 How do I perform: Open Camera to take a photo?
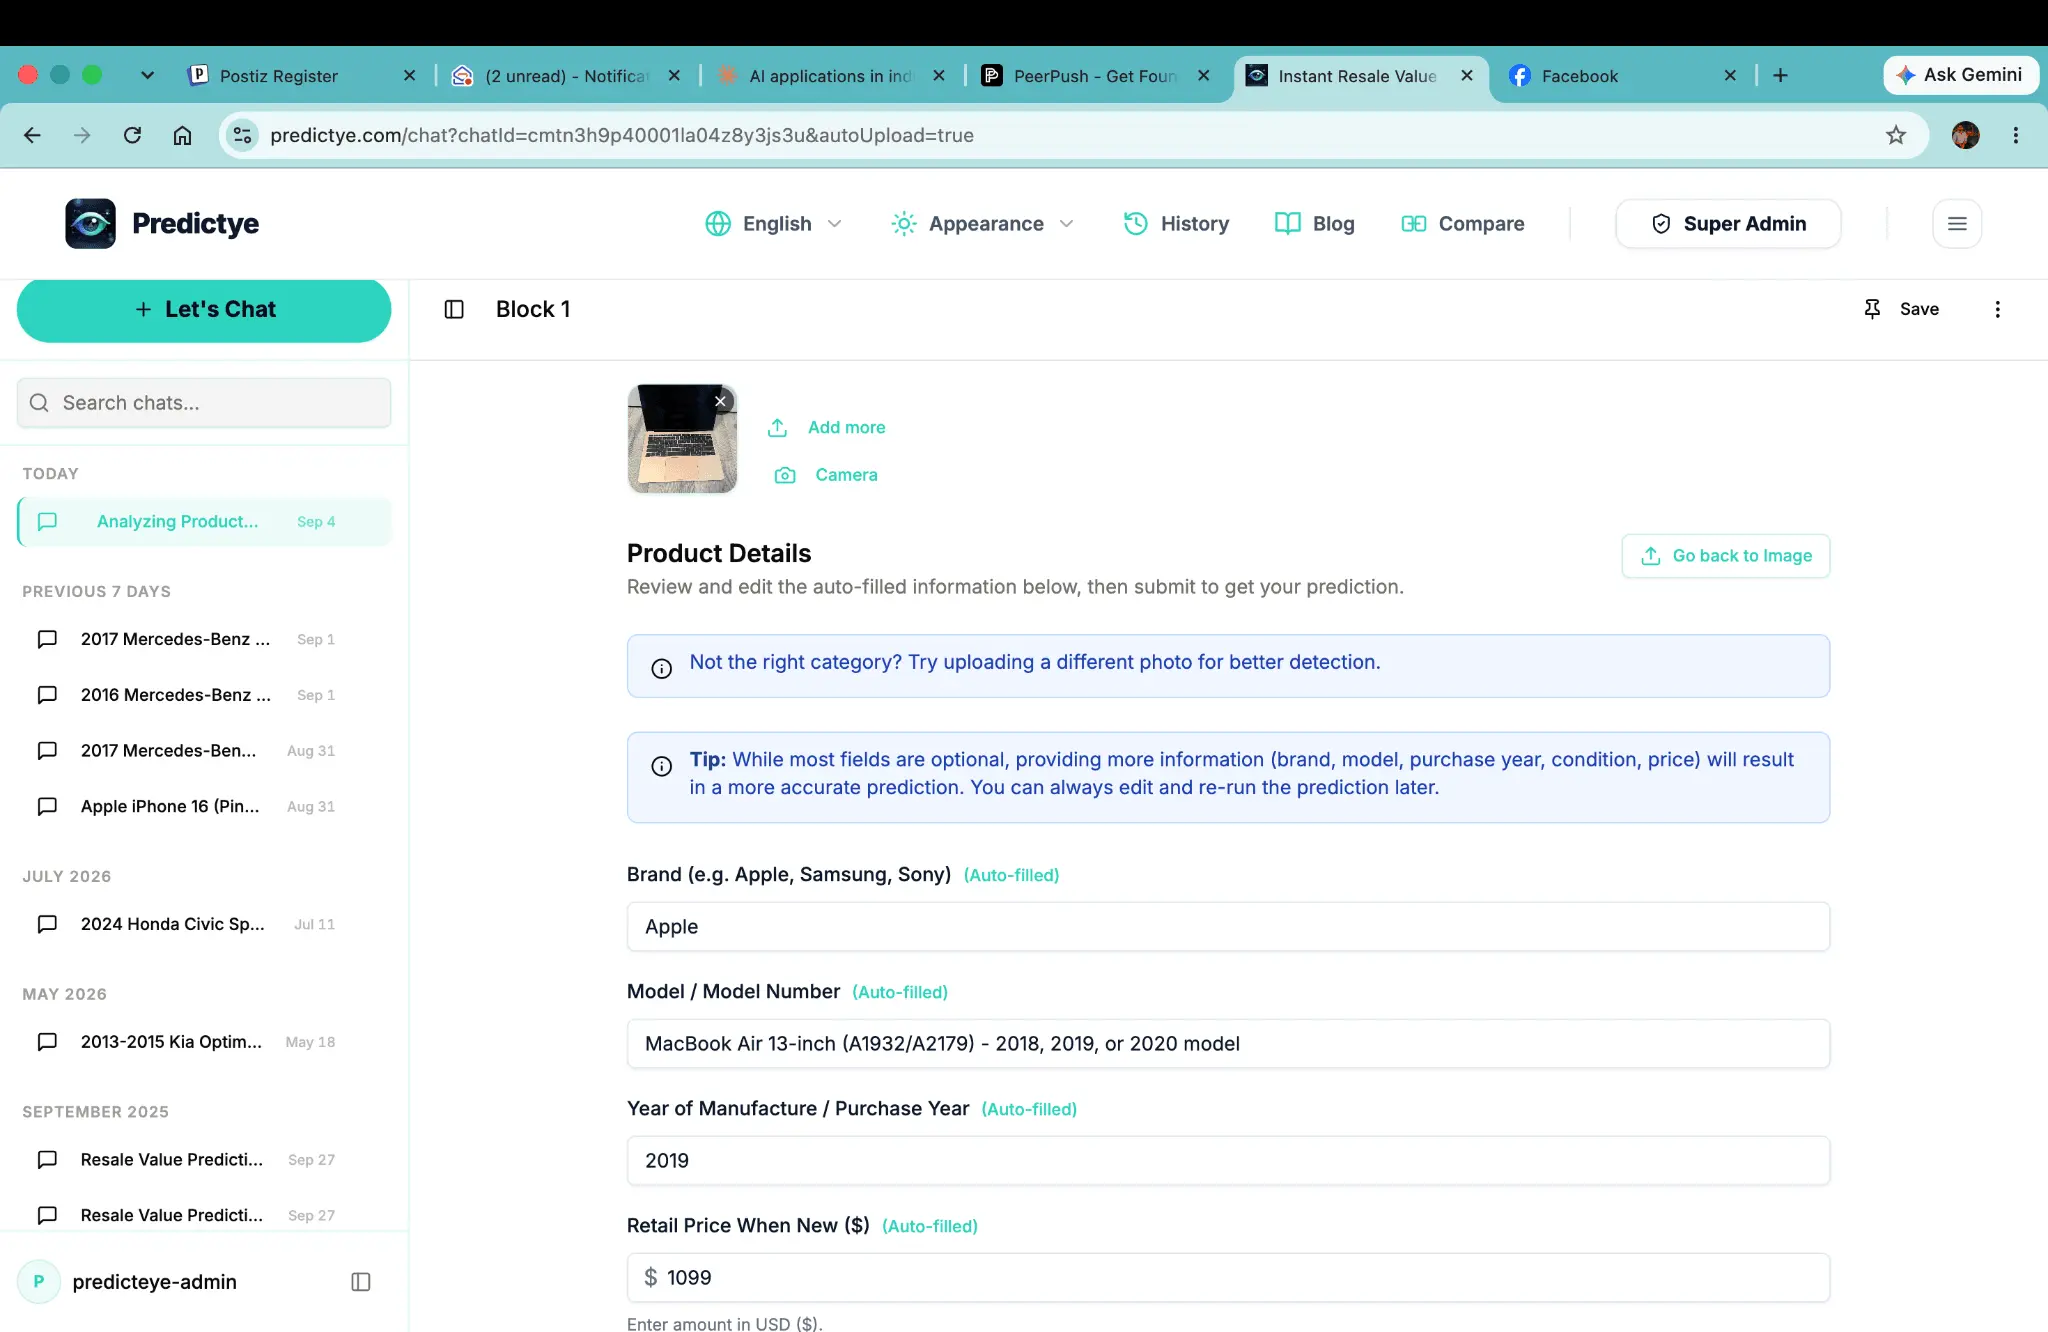[827, 475]
